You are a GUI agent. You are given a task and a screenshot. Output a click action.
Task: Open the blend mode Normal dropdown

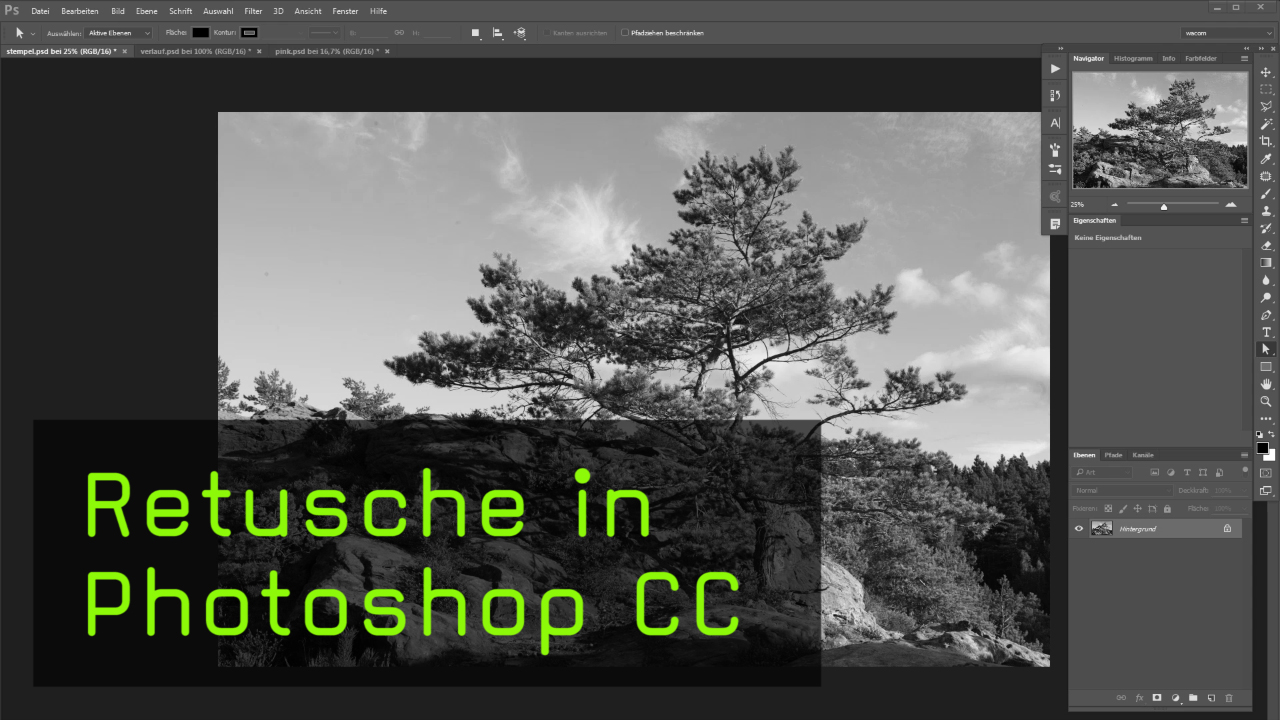[1122, 490]
